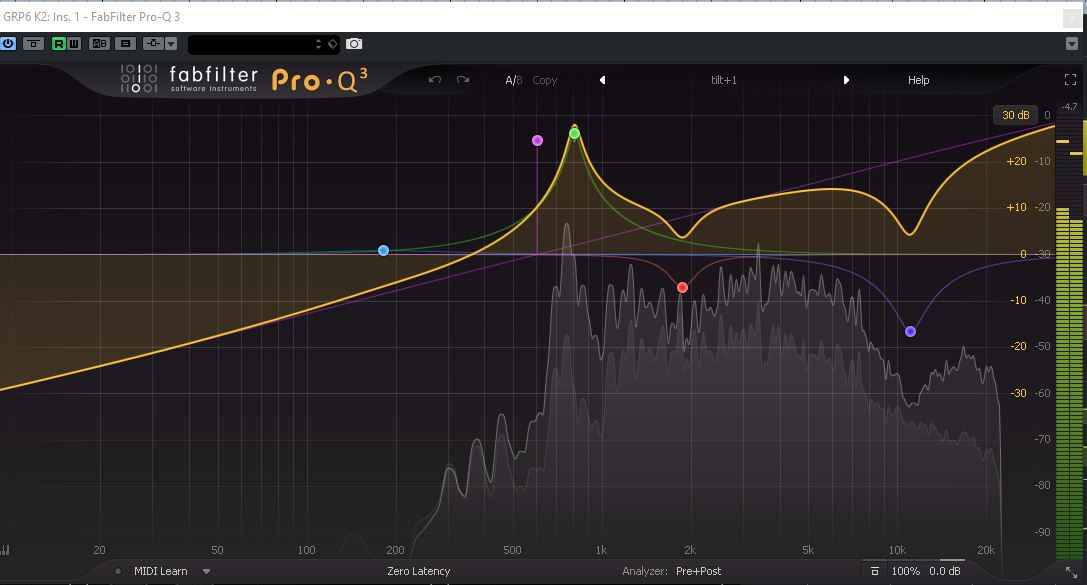Open host window menu triangle at top right
The height and width of the screenshot is (585, 1087).
(1072, 44)
